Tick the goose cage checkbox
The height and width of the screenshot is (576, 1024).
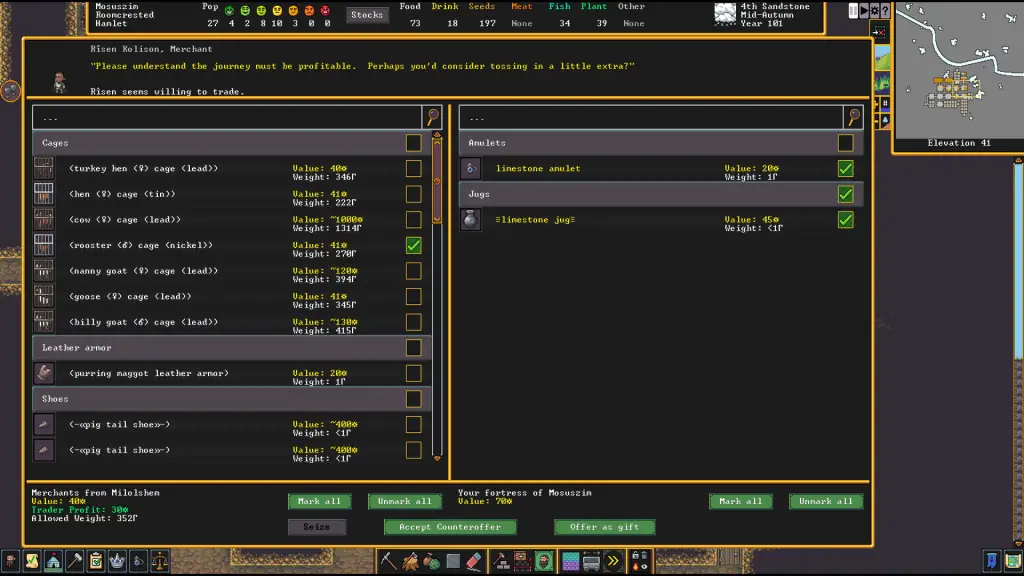click(413, 296)
